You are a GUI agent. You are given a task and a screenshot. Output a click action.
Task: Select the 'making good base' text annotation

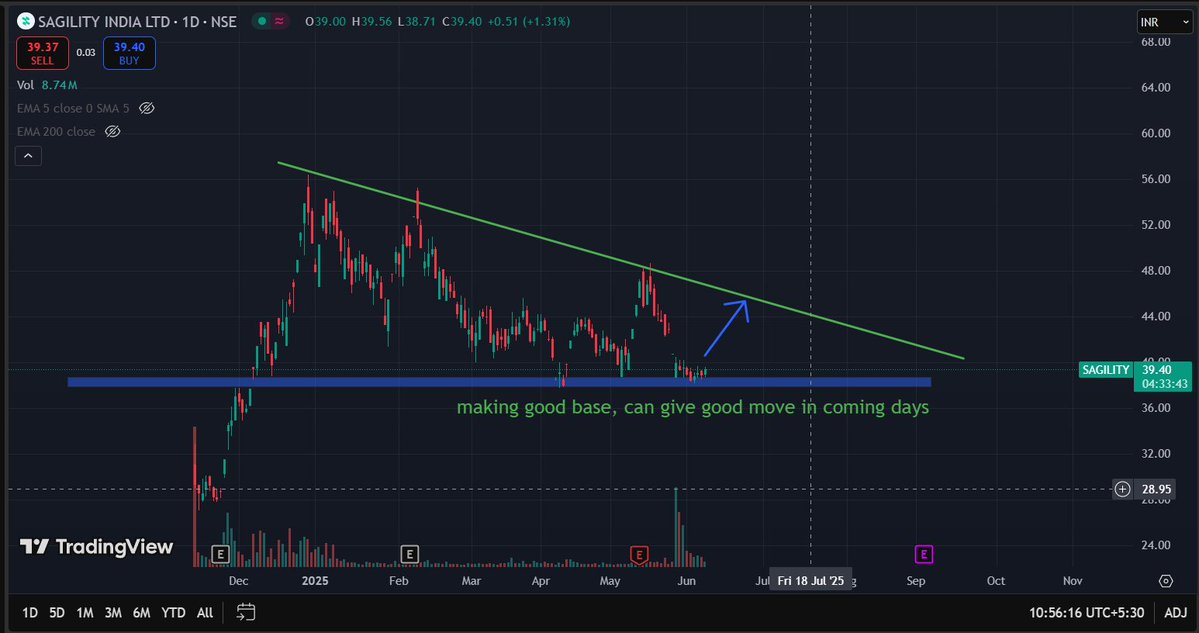(693, 407)
